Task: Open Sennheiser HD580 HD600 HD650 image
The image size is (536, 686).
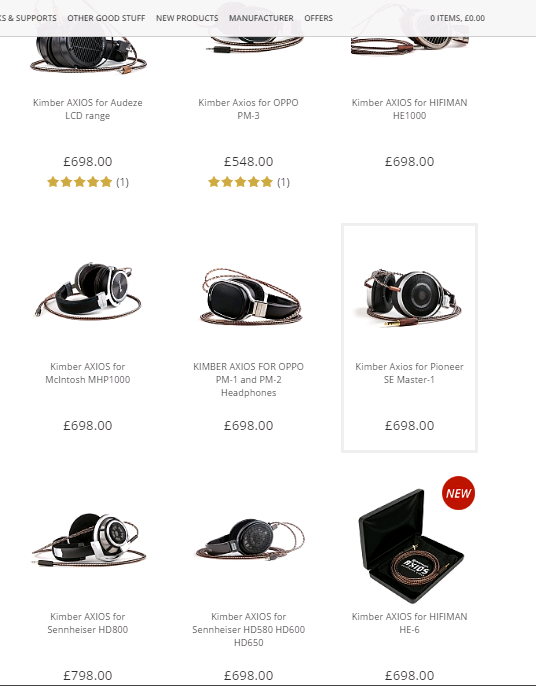Action: tap(250, 540)
